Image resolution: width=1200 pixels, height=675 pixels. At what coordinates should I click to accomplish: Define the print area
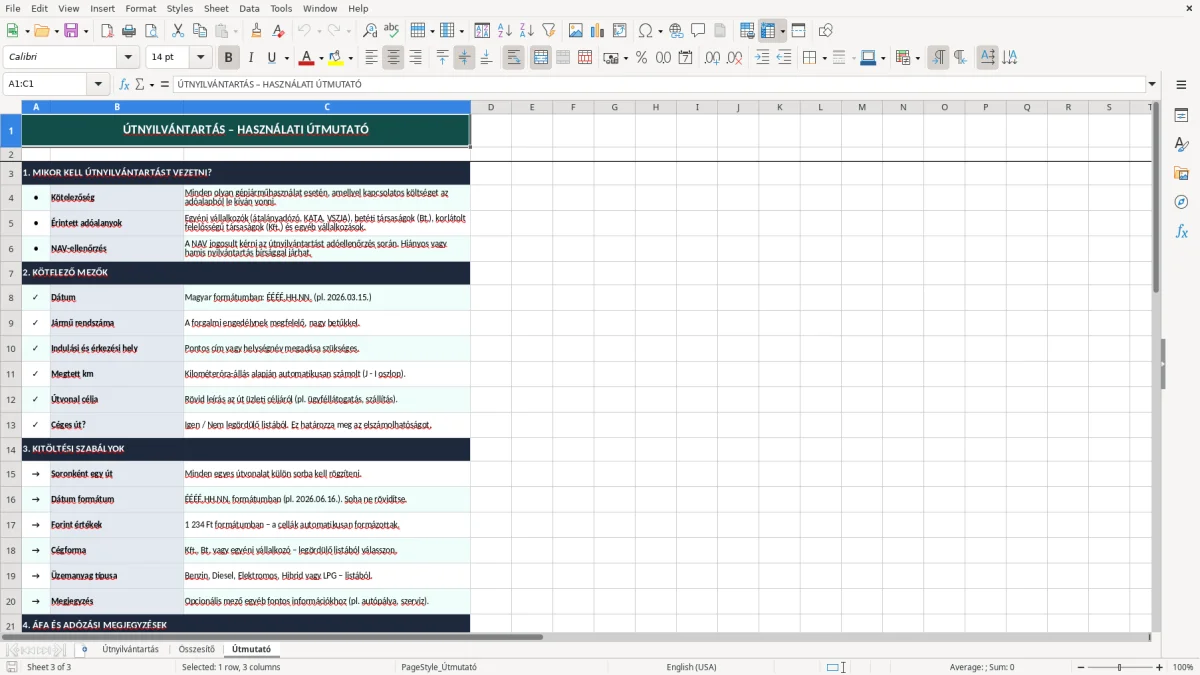pos(747,31)
